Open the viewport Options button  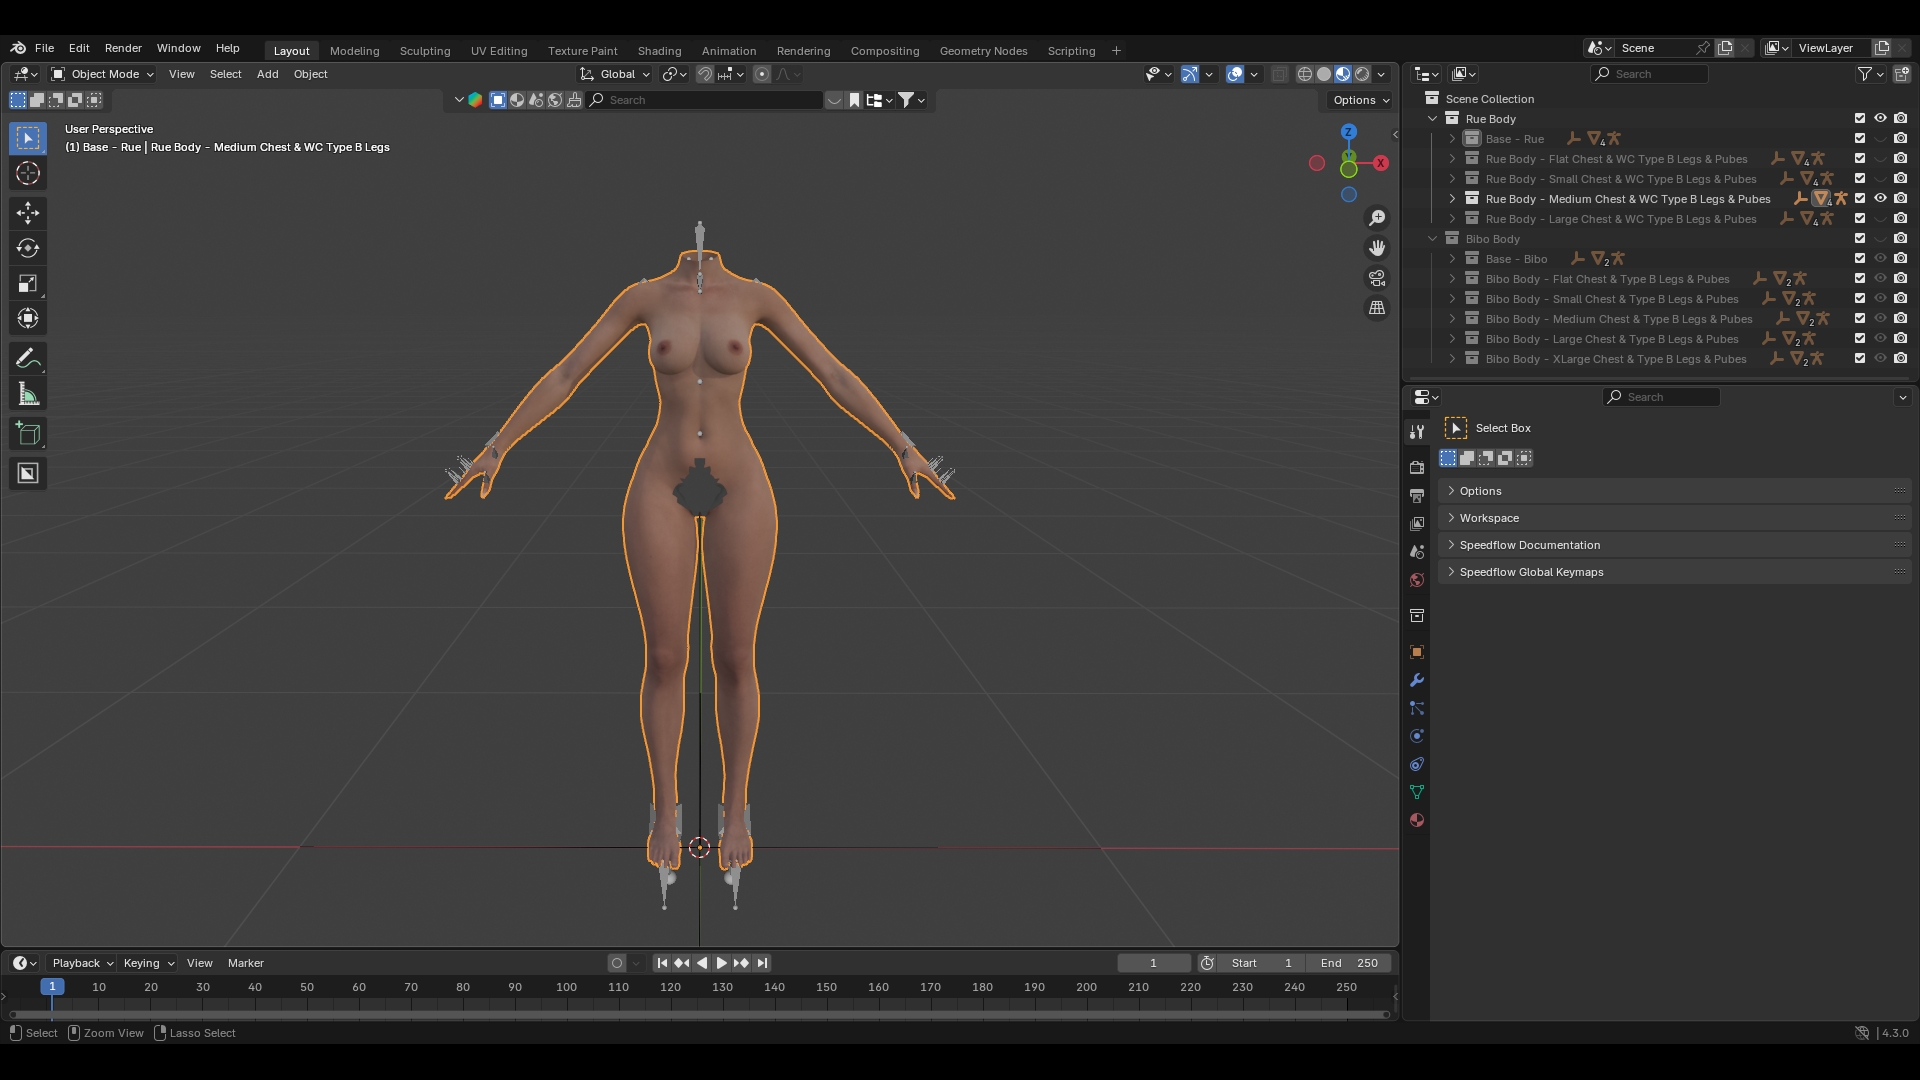click(1361, 100)
